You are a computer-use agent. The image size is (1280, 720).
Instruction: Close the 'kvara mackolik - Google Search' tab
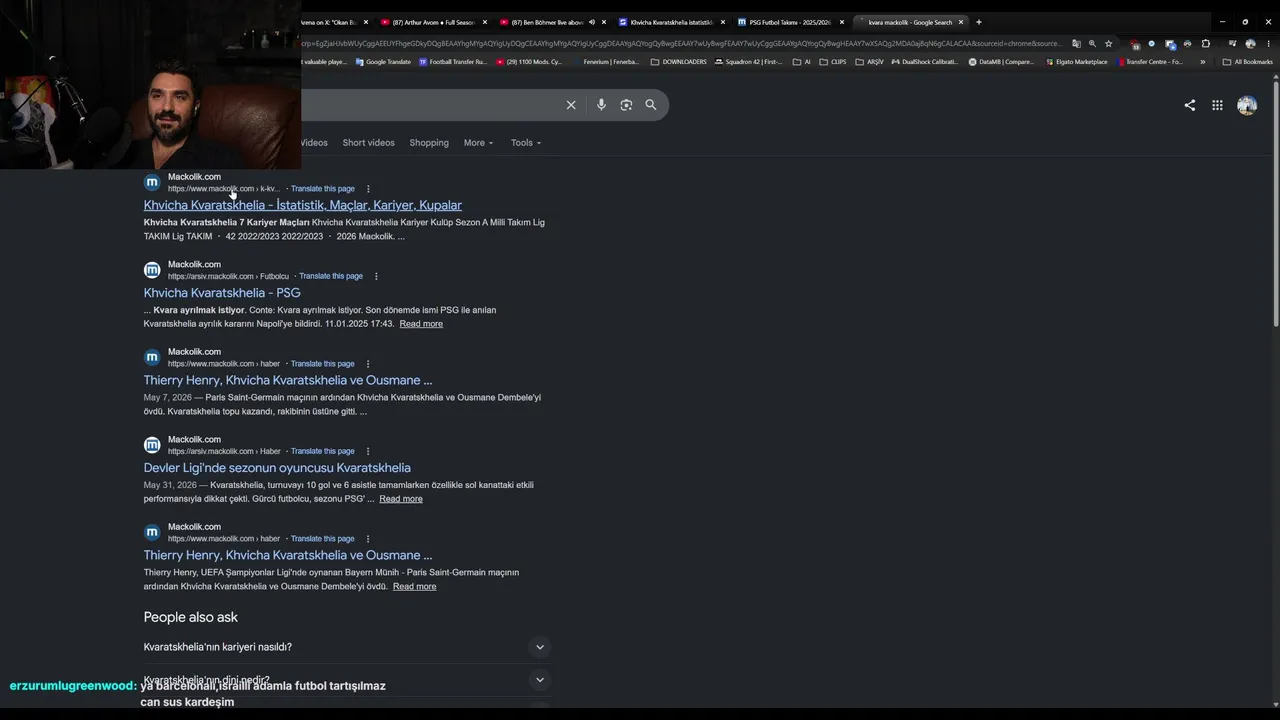click(961, 22)
